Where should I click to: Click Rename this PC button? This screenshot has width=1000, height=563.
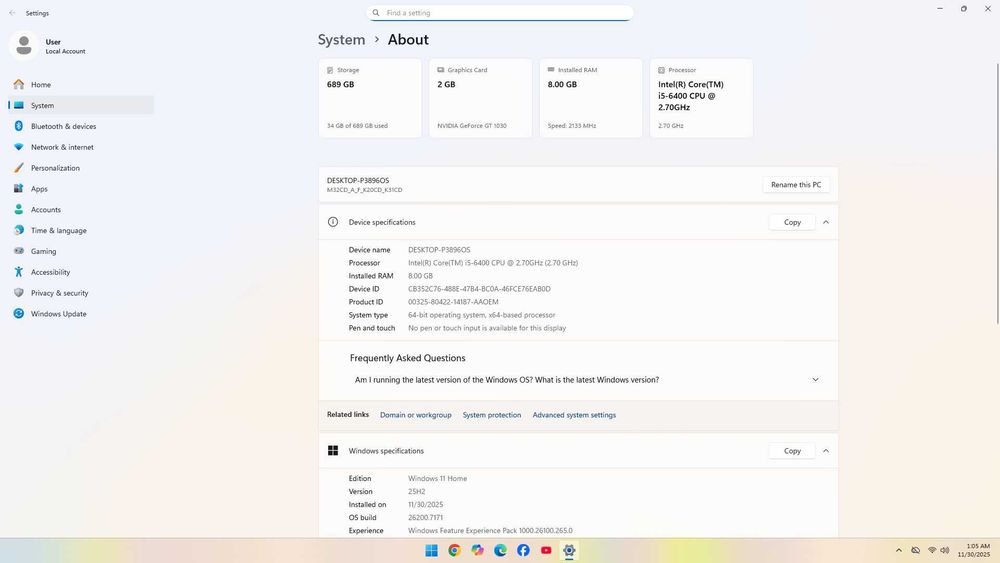tap(796, 184)
